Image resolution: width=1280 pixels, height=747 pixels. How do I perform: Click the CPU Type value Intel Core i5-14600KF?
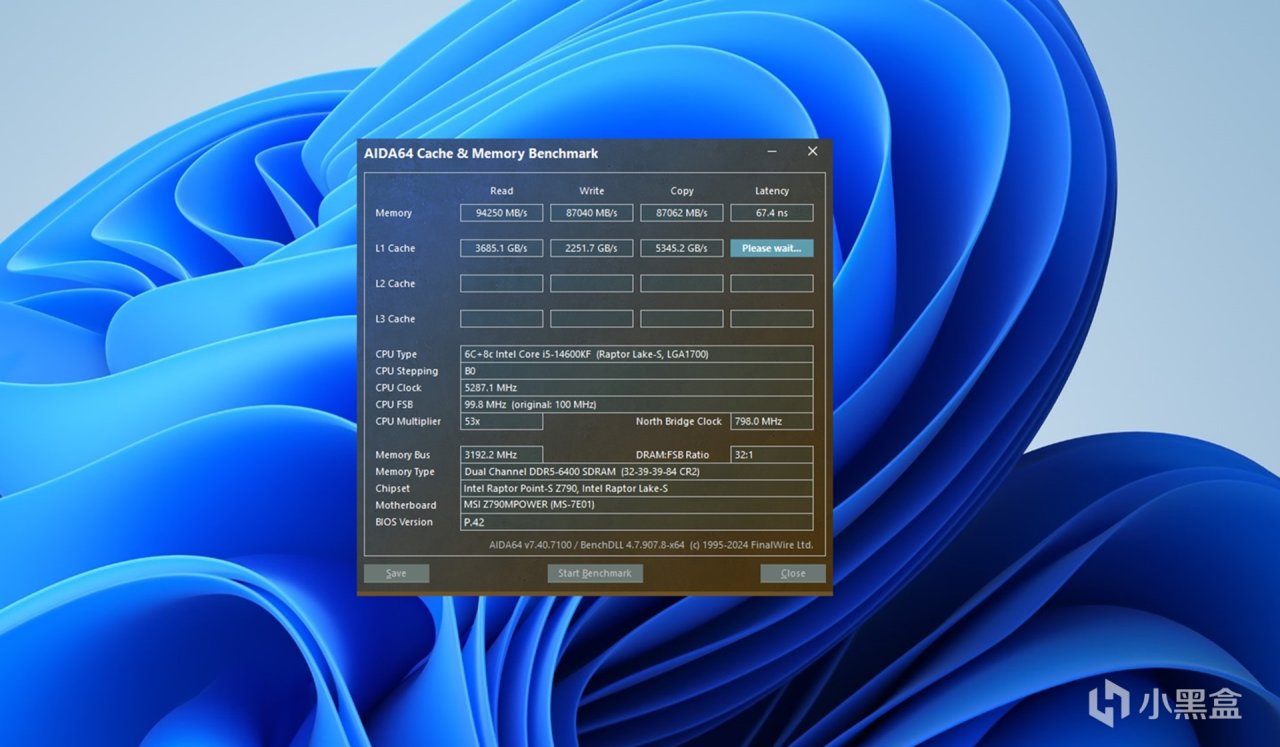point(637,354)
